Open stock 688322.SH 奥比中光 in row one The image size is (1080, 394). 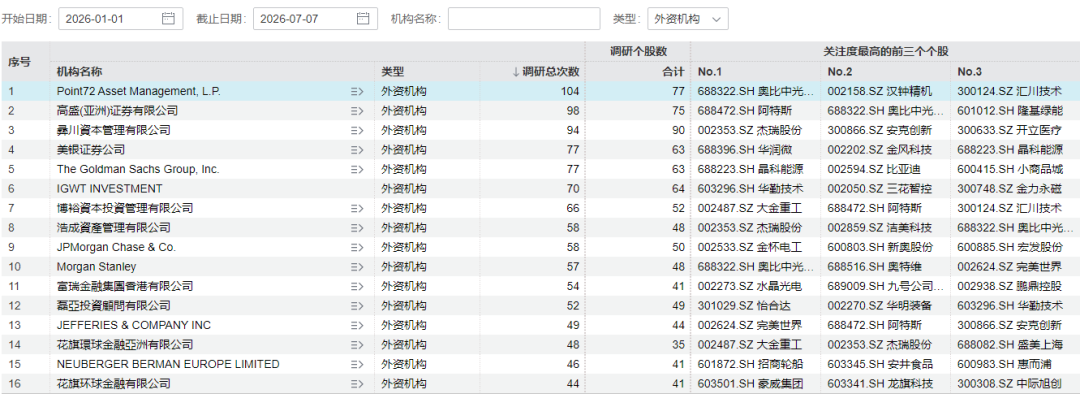click(755, 91)
